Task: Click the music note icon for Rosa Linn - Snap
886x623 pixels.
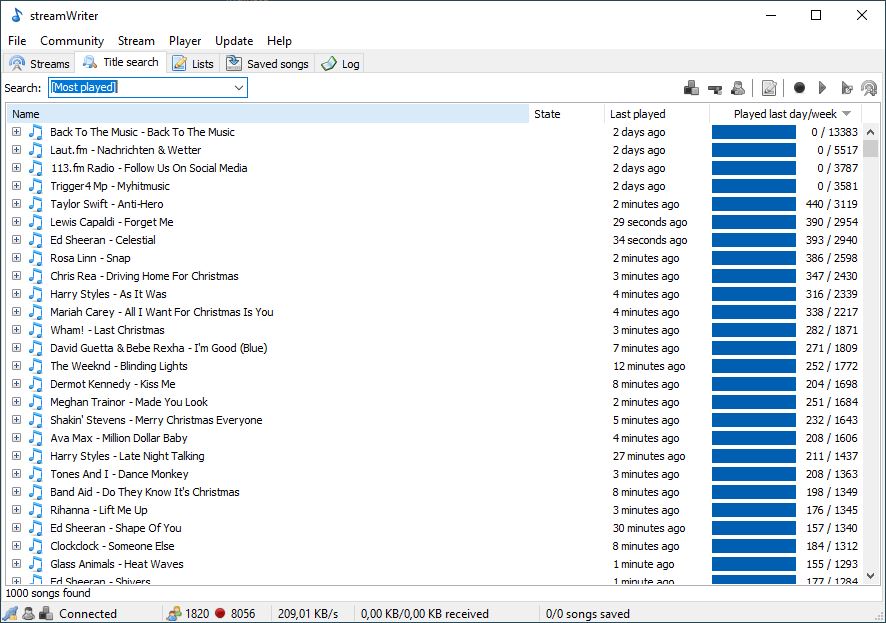Action: [36, 258]
